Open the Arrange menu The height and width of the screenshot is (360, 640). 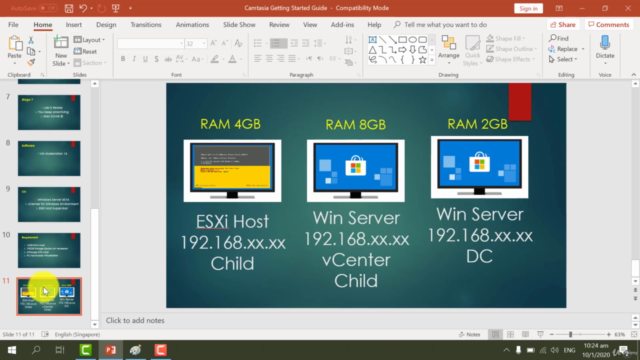[449, 50]
